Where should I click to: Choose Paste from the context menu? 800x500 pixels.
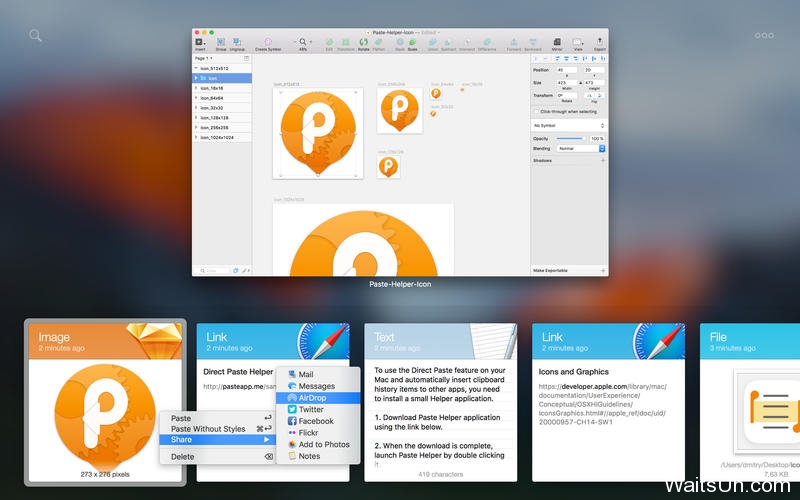tap(217, 418)
